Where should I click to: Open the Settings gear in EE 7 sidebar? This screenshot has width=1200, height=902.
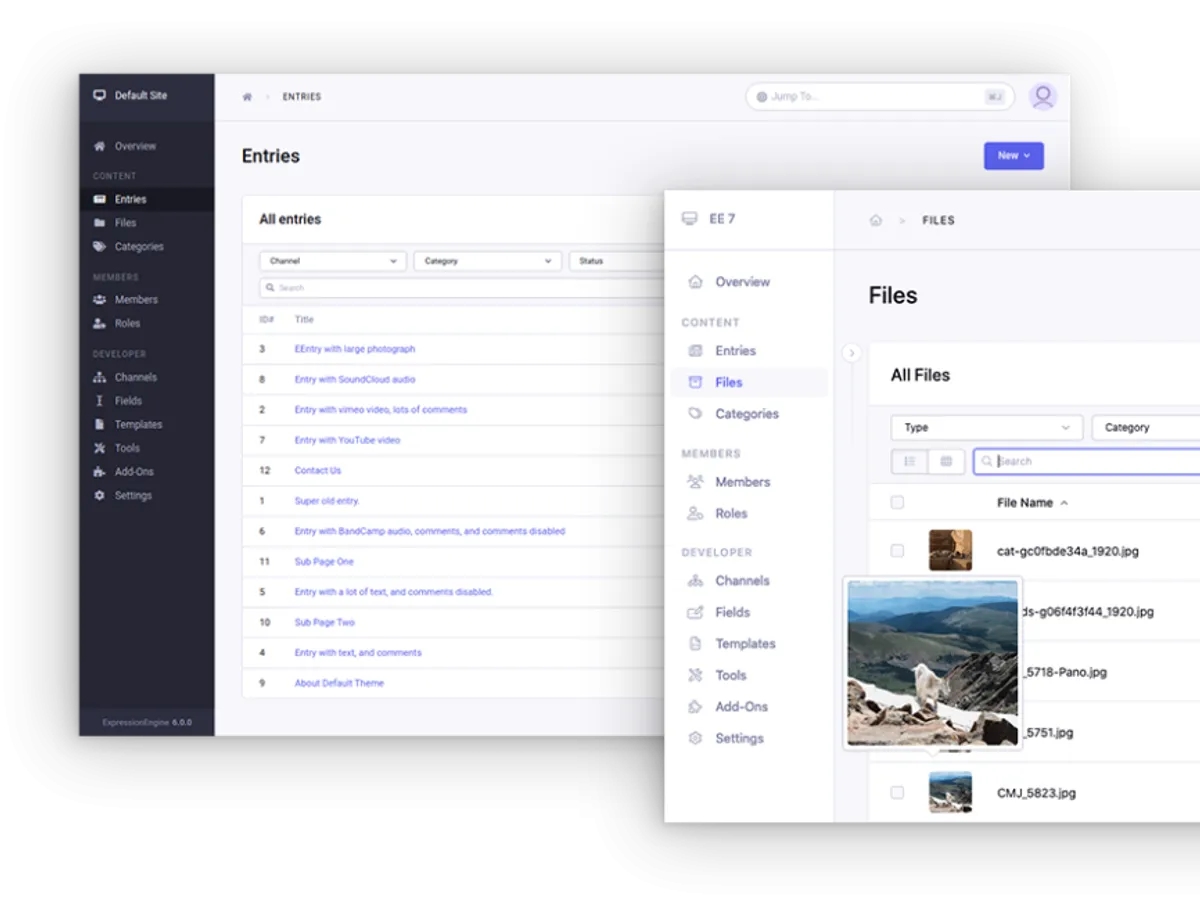[x=696, y=738]
